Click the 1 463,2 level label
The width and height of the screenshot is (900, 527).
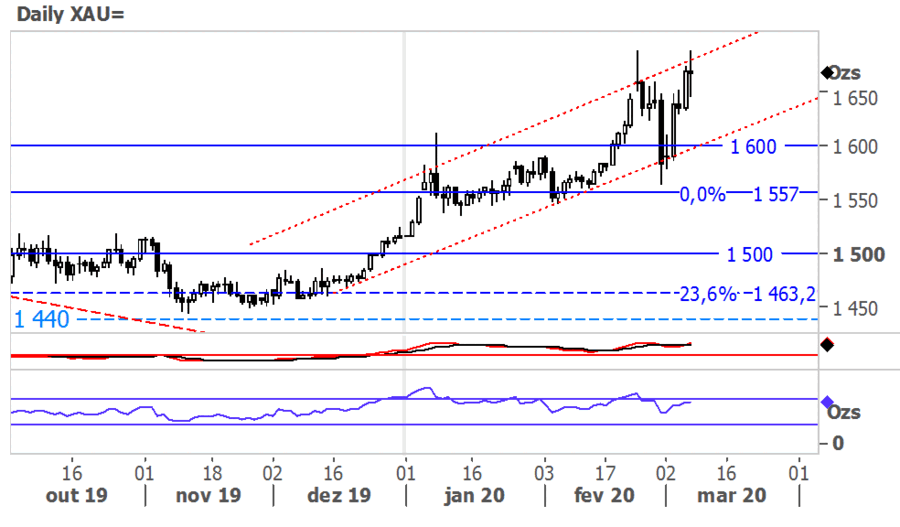784,294
